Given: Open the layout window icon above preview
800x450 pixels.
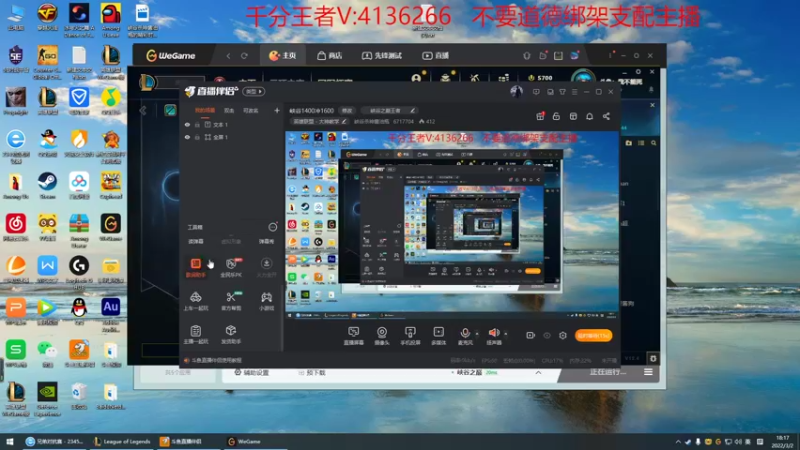Looking at the screenshot, I should [x=573, y=116].
